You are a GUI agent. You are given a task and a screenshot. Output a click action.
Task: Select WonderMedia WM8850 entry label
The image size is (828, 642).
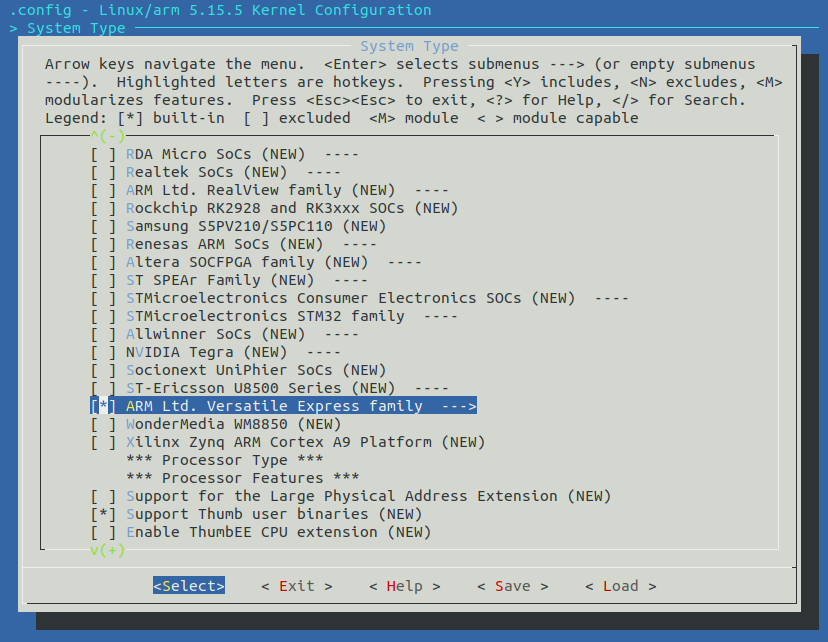(233, 424)
